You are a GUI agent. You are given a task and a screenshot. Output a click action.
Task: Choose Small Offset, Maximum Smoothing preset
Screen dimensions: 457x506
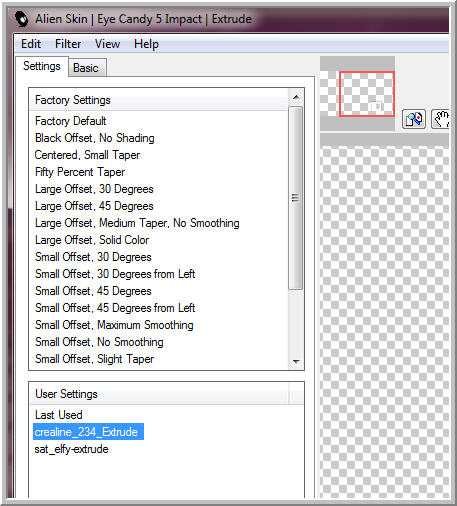(x=114, y=325)
